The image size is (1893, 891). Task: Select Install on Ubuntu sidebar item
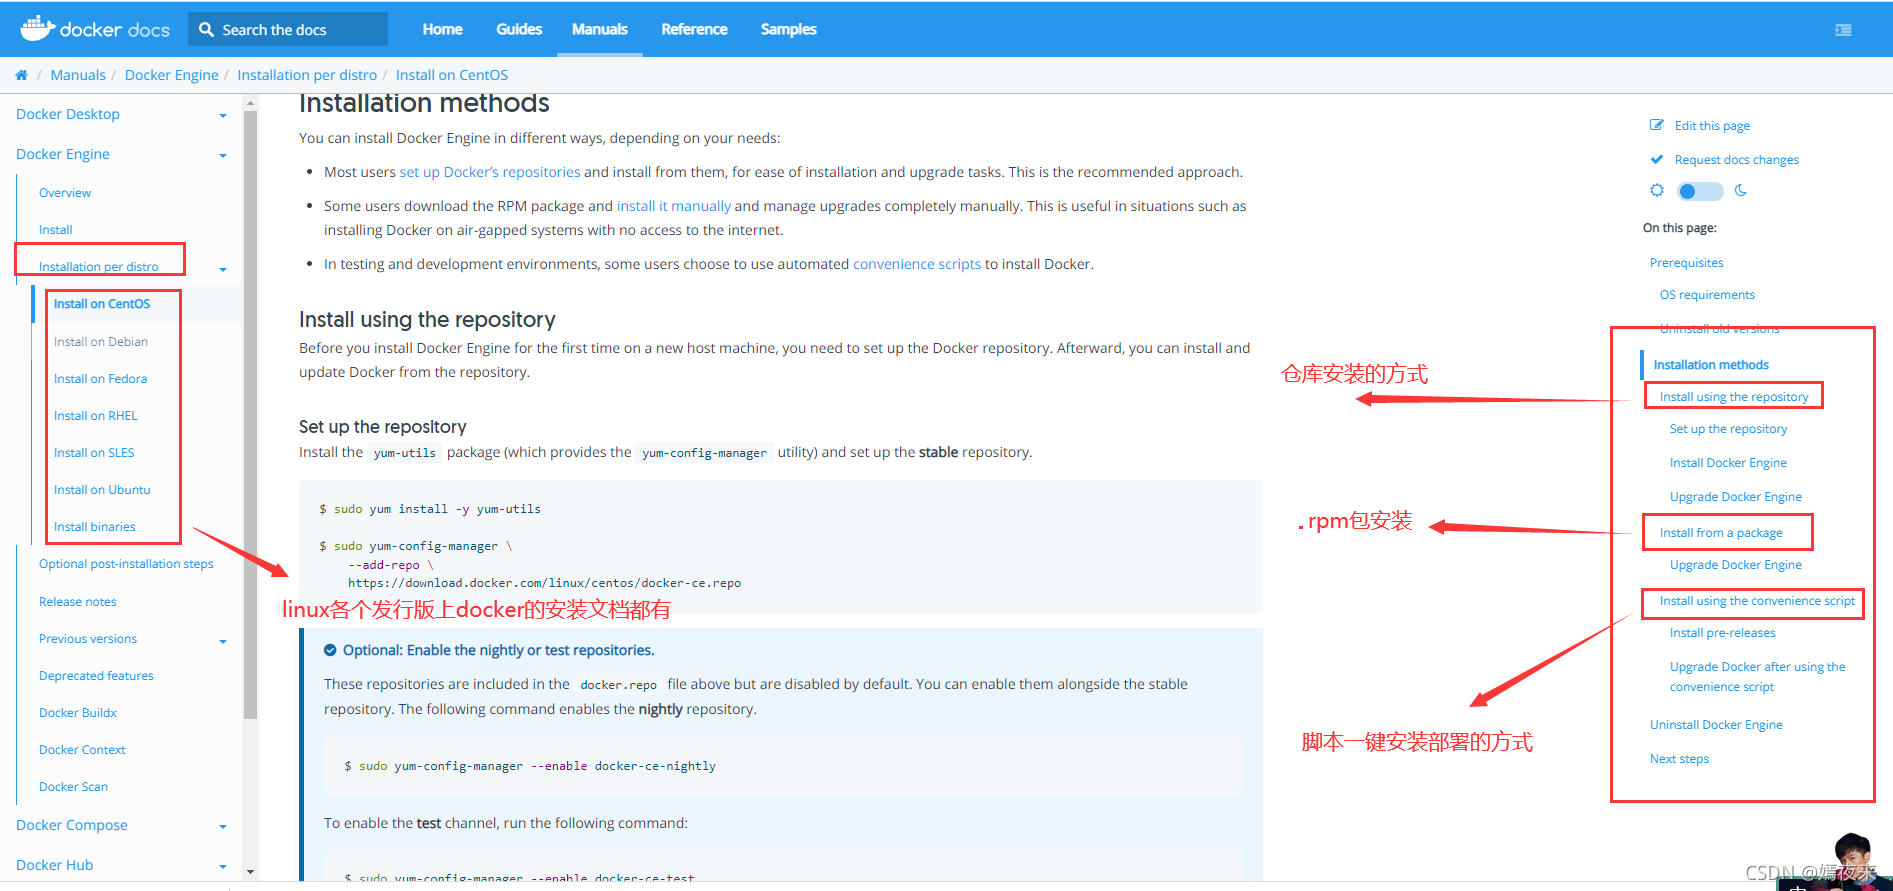(102, 490)
